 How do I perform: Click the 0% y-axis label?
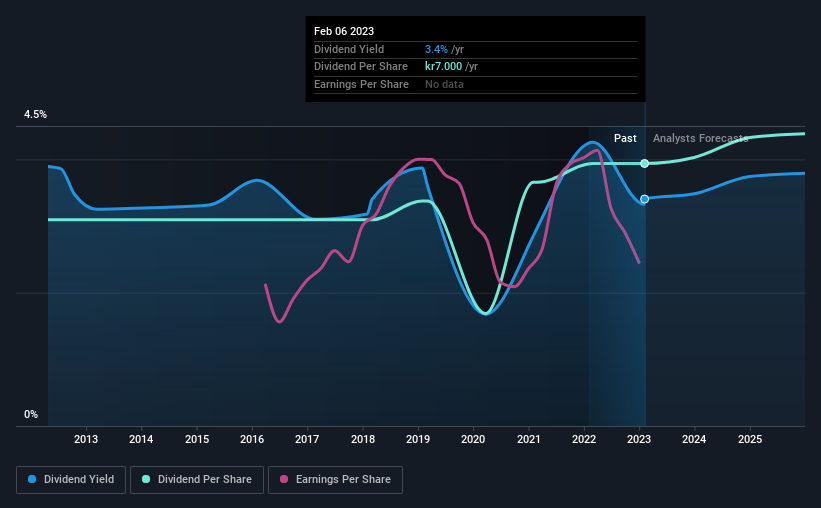click(31, 414)
